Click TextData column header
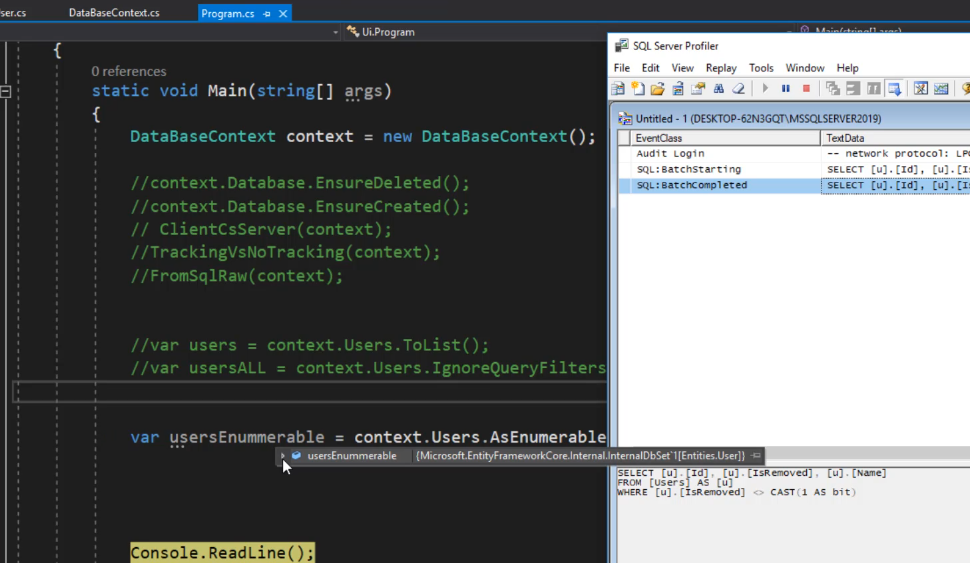The image size is (970, 563). (895, 138)
